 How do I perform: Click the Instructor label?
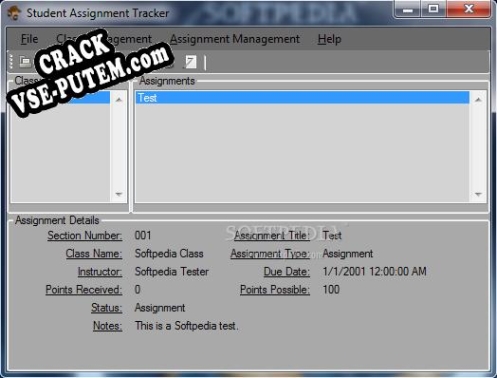pyautogui.click(x=100, y=272)
